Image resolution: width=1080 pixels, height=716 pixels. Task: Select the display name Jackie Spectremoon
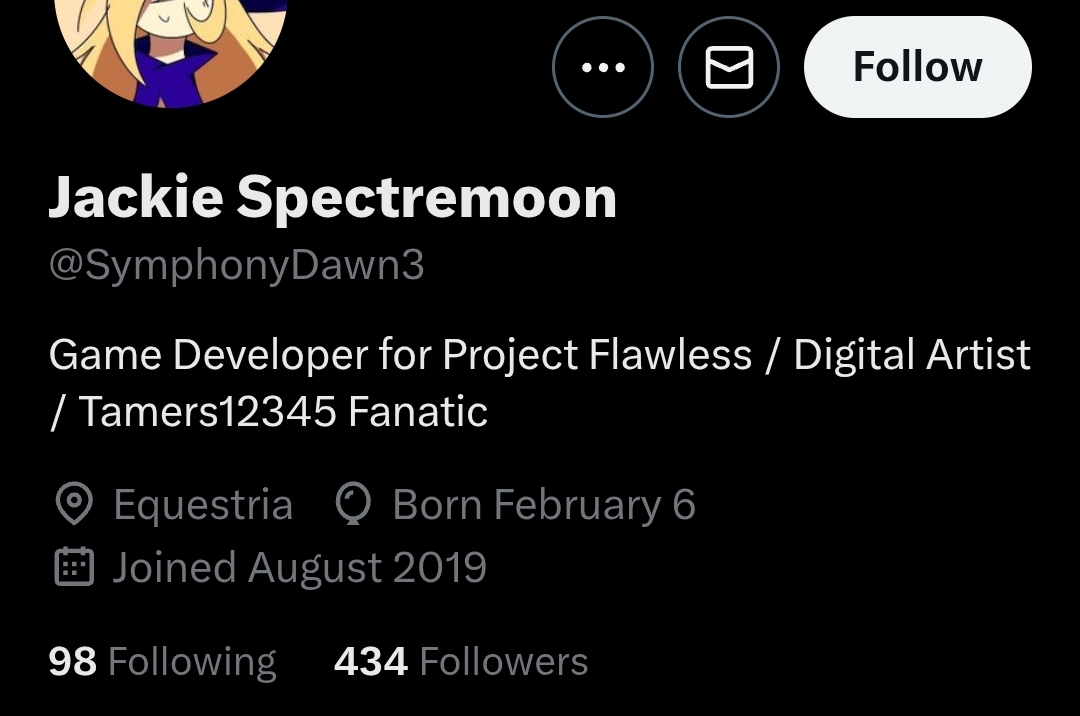pyautogui.click(x=333, y=198)
